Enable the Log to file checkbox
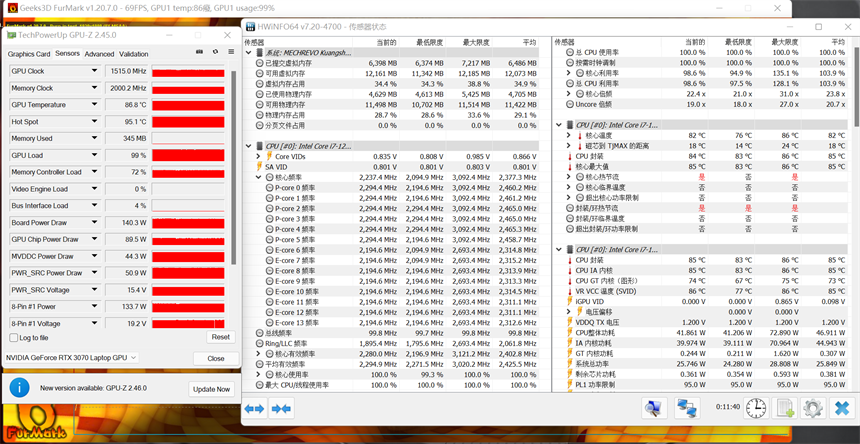860x444 pixels. pyautogui.click(x=14, y=338)
